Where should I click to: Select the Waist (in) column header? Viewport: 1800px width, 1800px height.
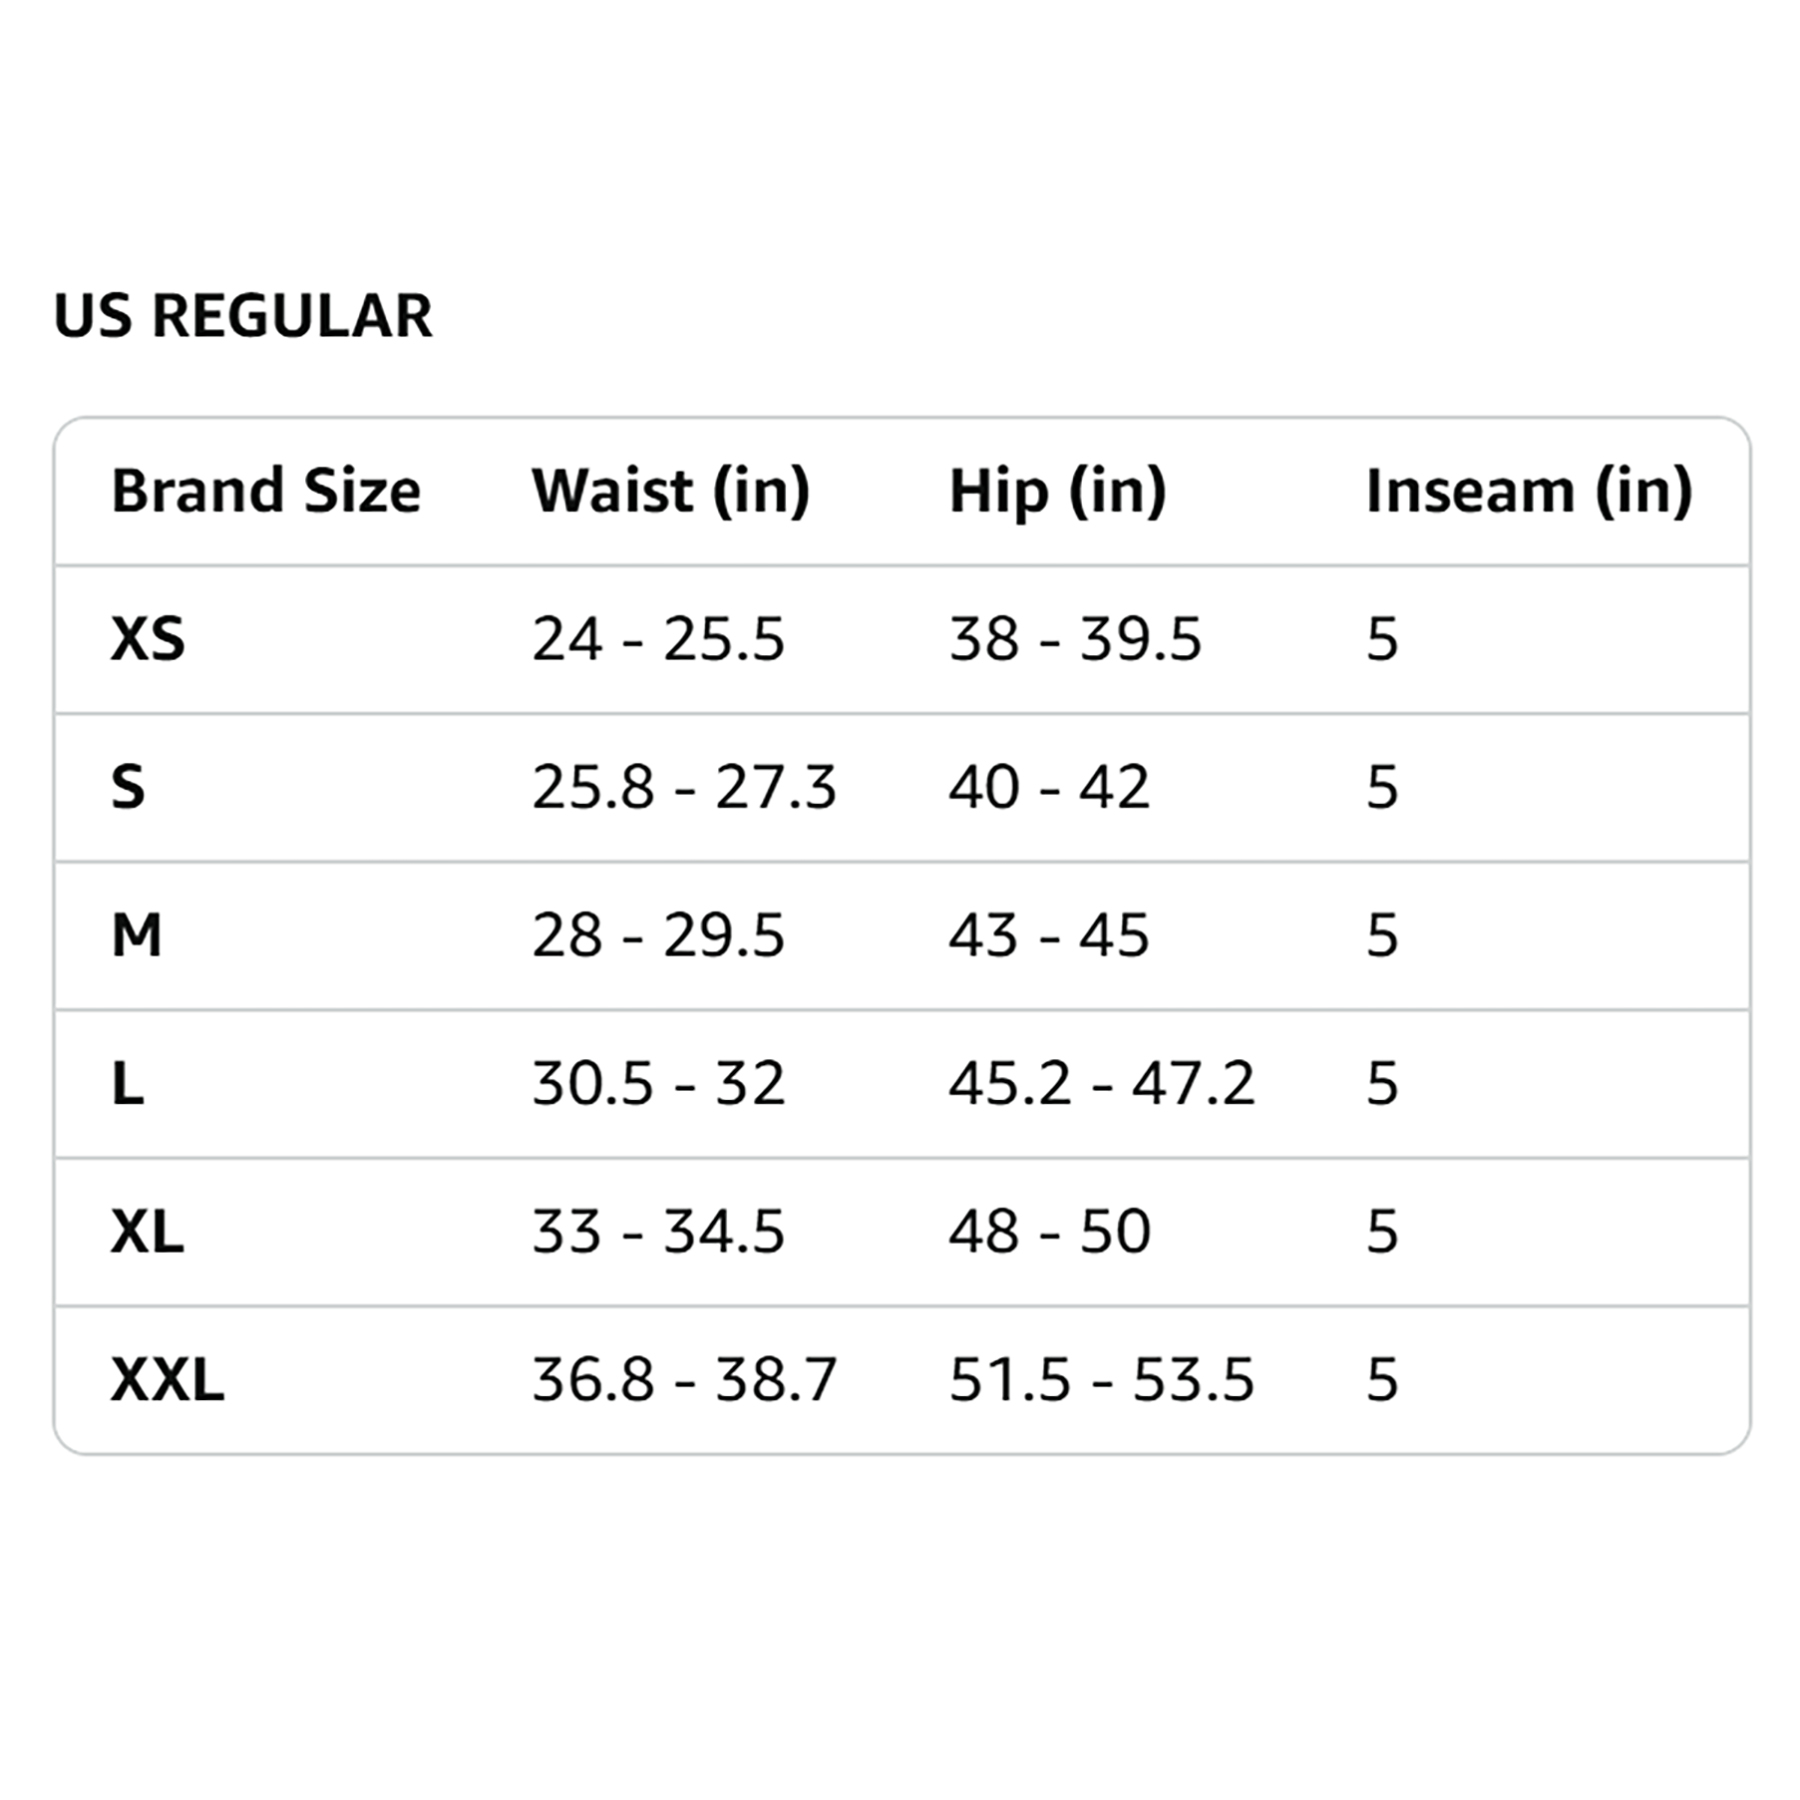point(671,491)
